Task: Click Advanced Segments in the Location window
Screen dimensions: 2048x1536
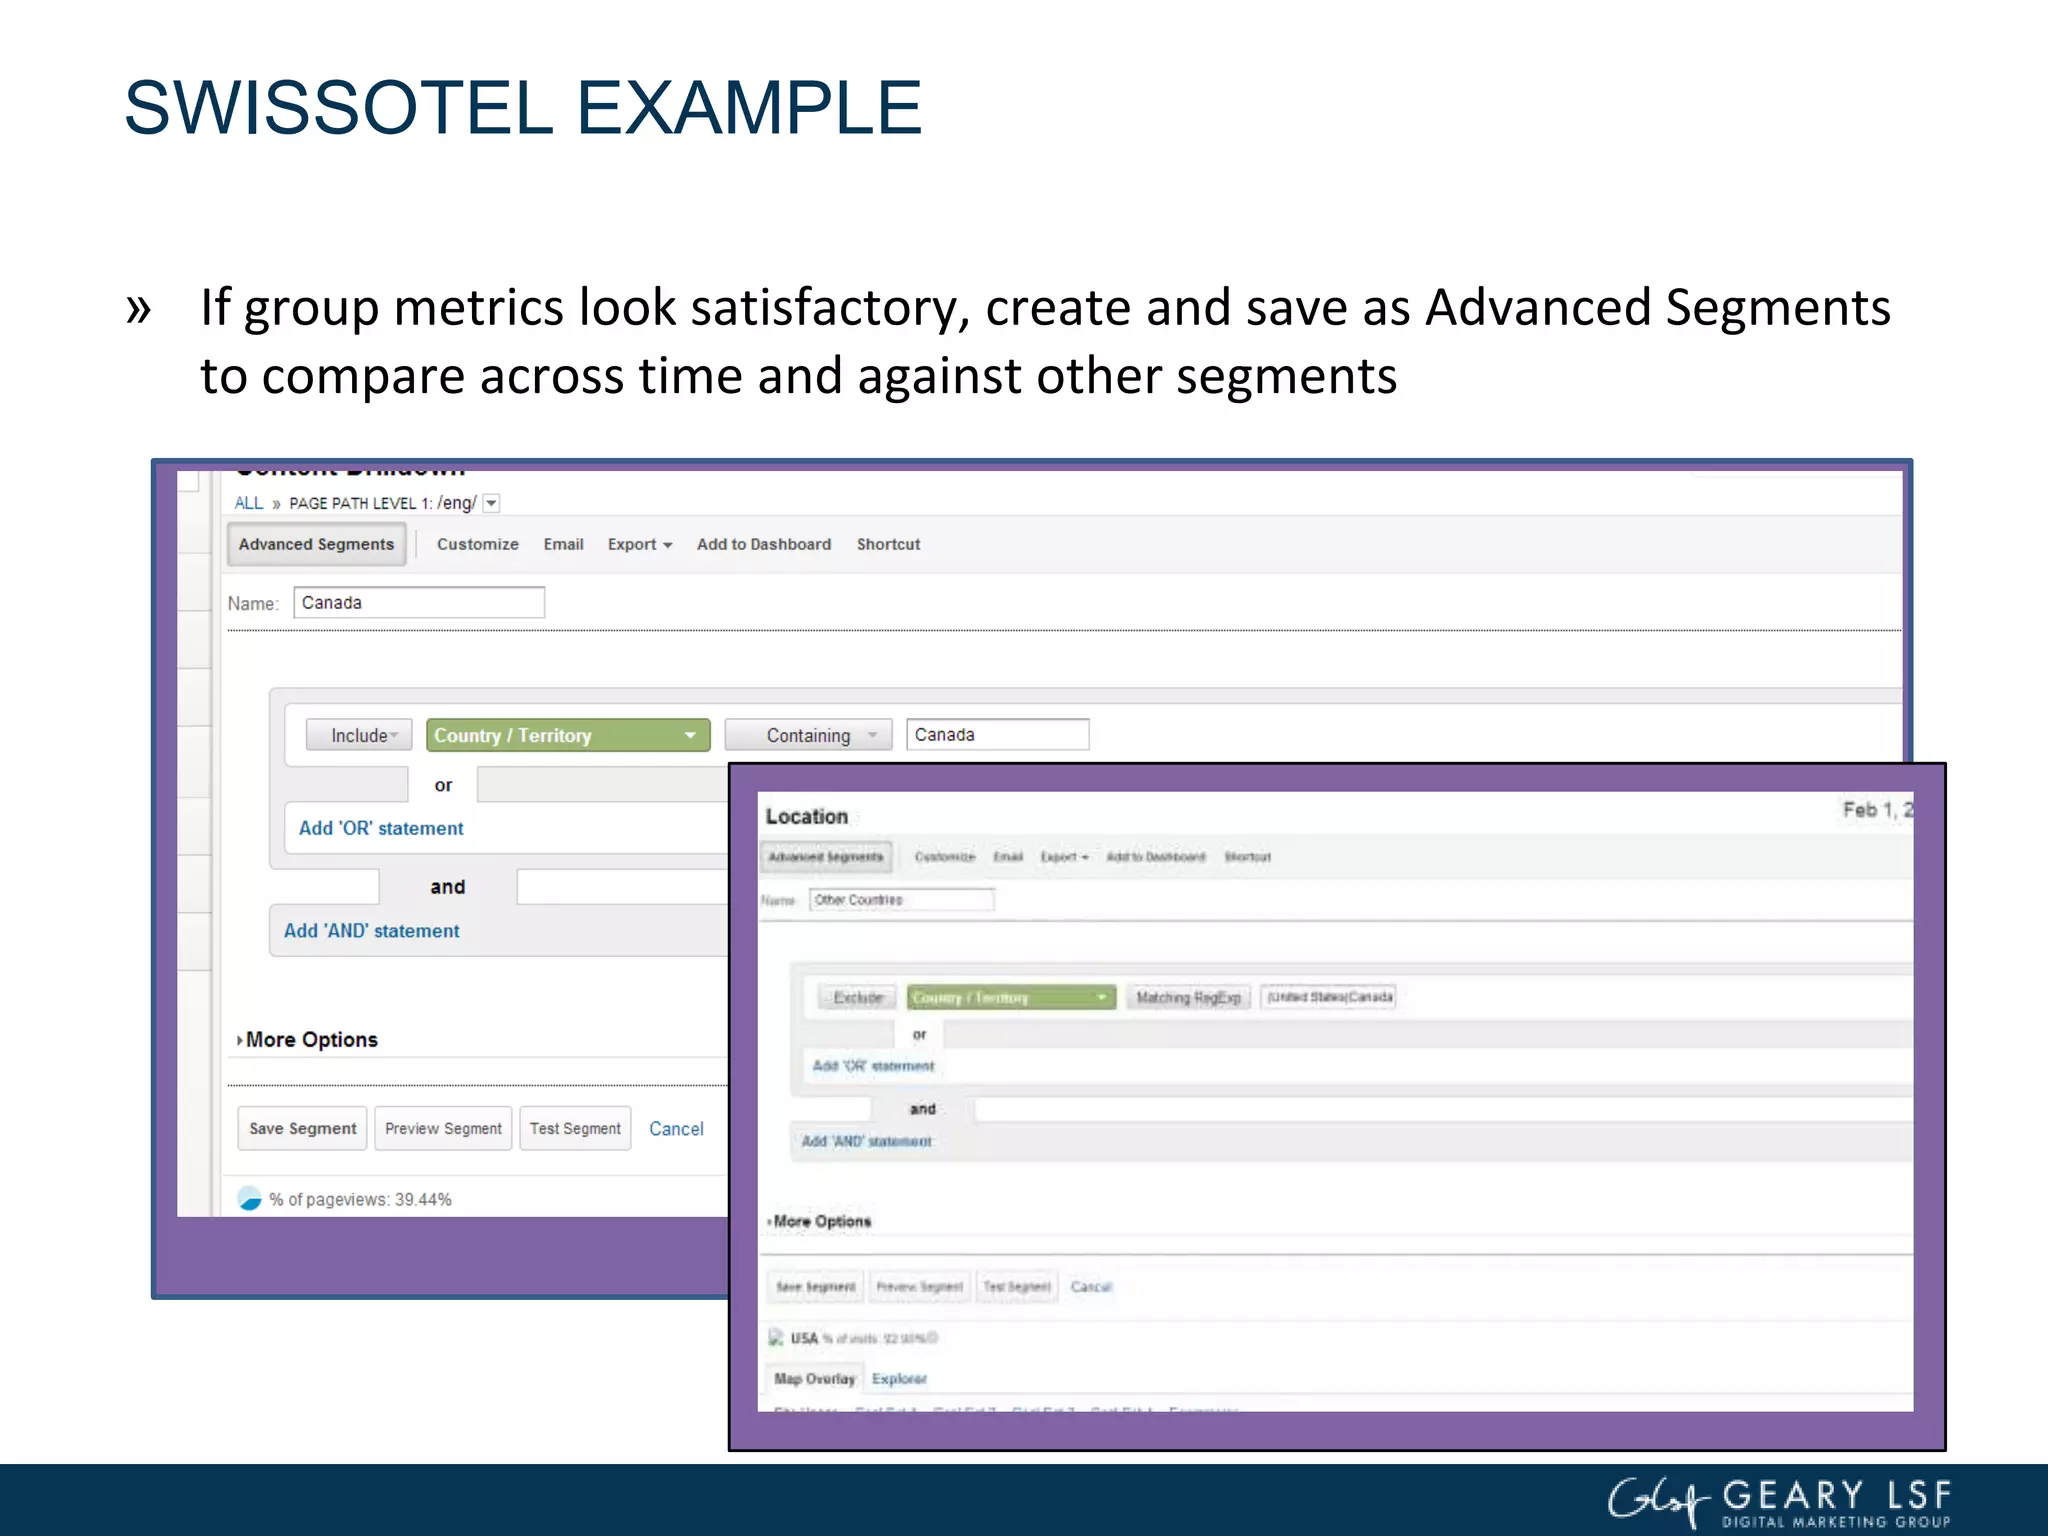Action: click(826, 857)
